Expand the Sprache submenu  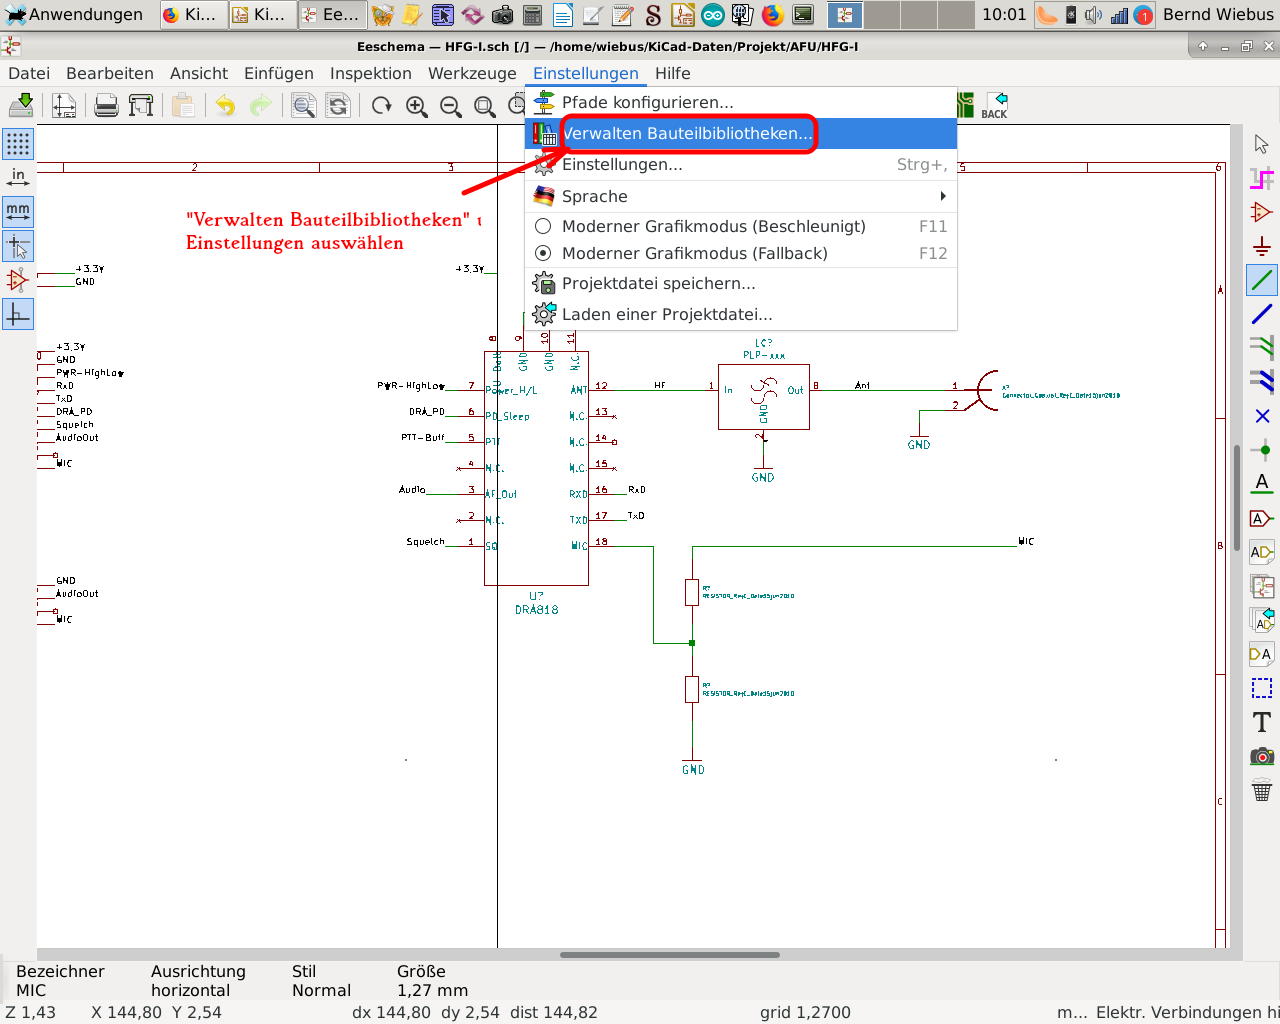[x=741, y=196]
